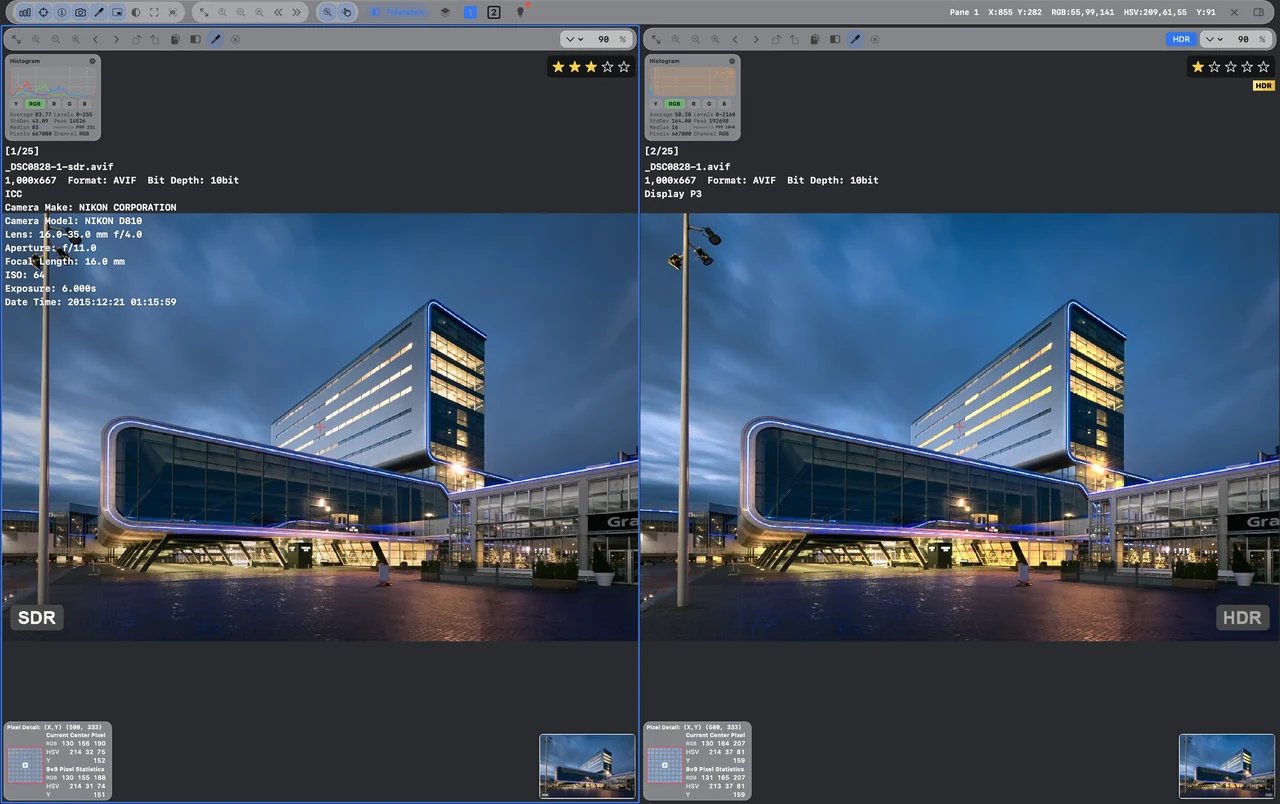Collapse the right Histogram panel

pos(732,61)
